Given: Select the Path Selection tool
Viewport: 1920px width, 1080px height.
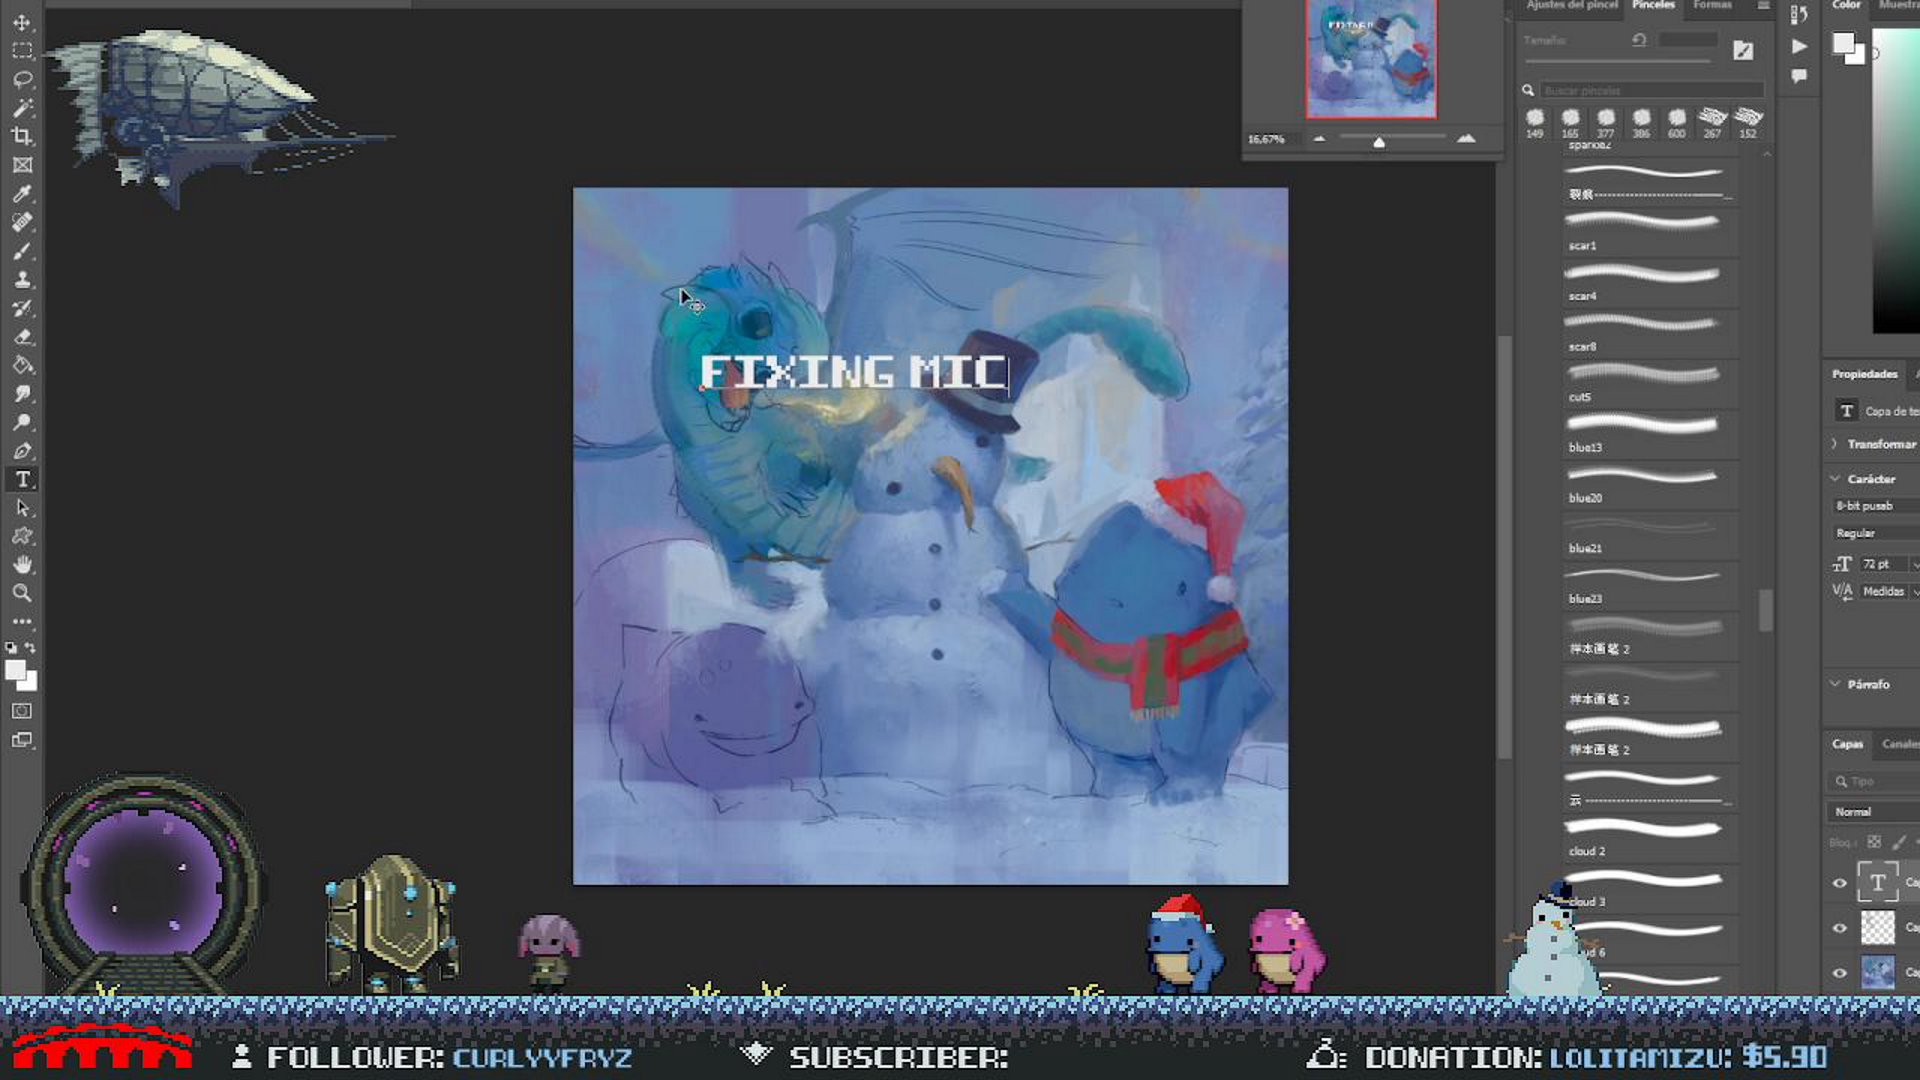Looking at the screenshot, I should pos(22,508).
